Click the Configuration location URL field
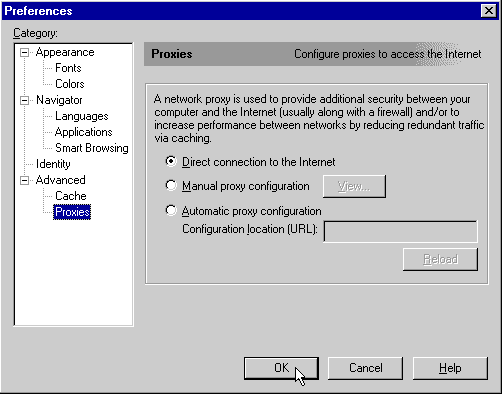This screenshot has width=502, height=394. pos(400,231)
